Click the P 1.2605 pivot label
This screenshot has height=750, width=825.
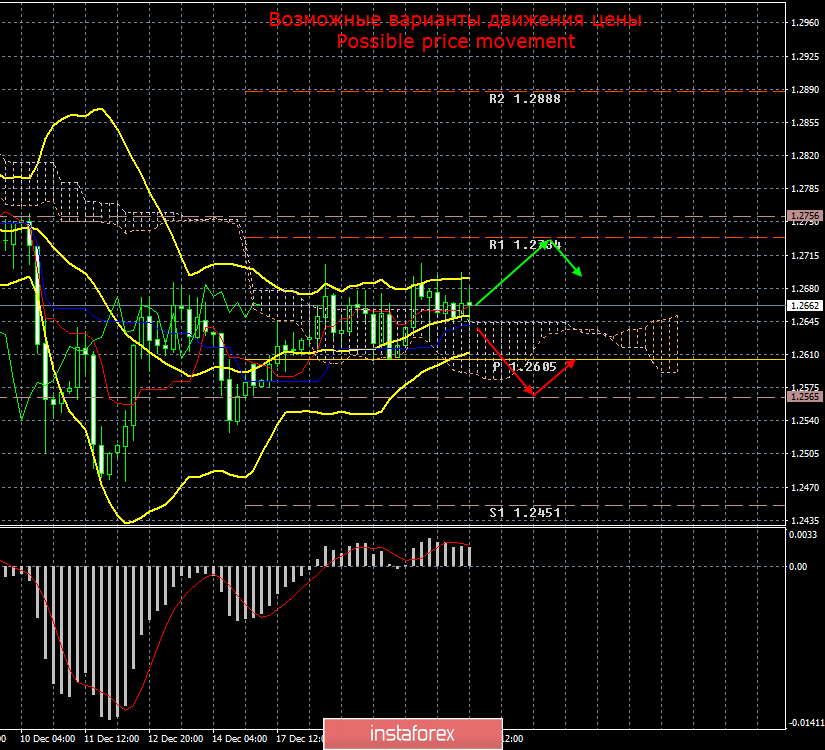click(x=525, y=367)
